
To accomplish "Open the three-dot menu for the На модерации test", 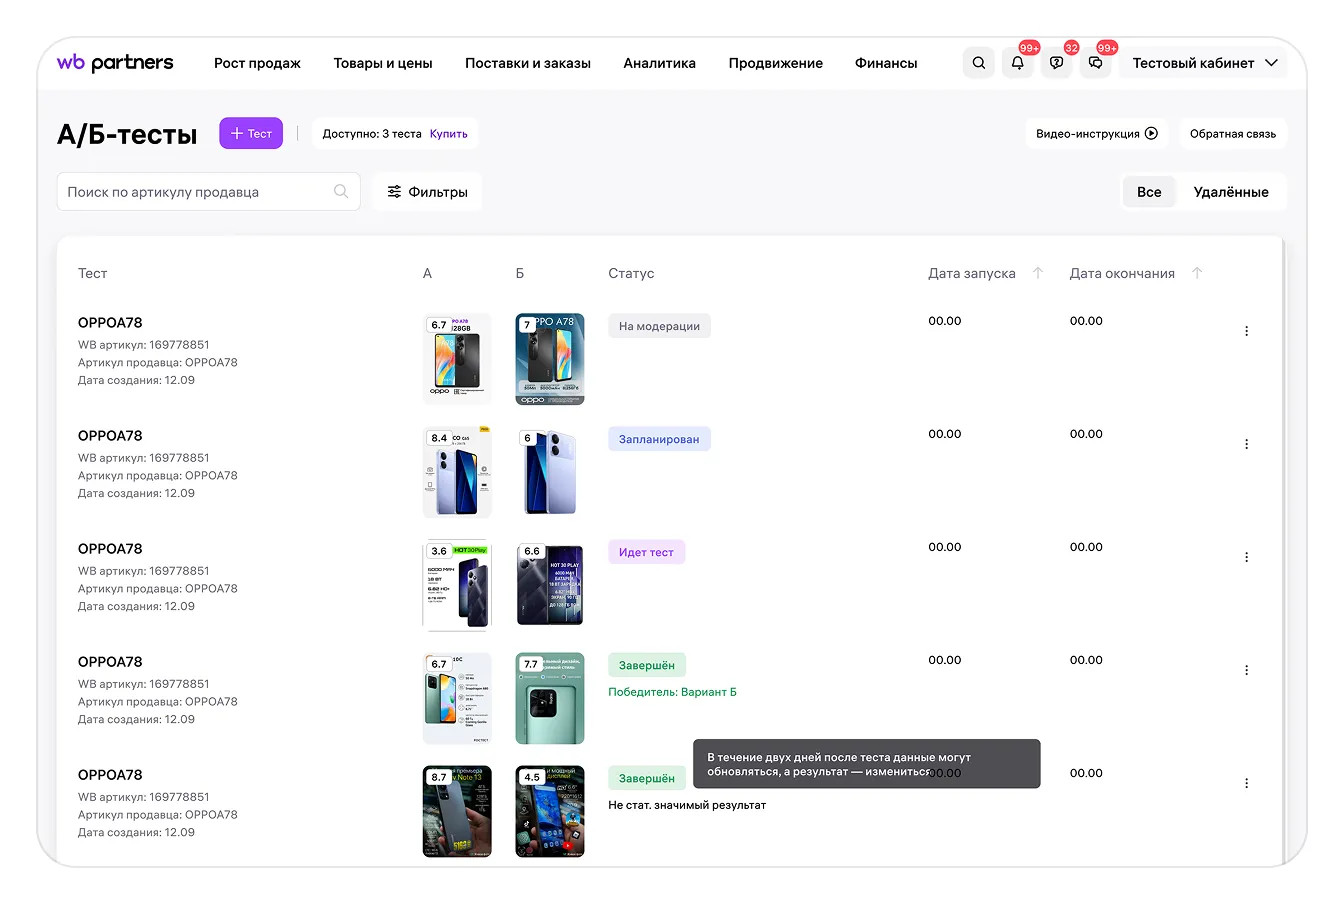I will point(1246,331).
